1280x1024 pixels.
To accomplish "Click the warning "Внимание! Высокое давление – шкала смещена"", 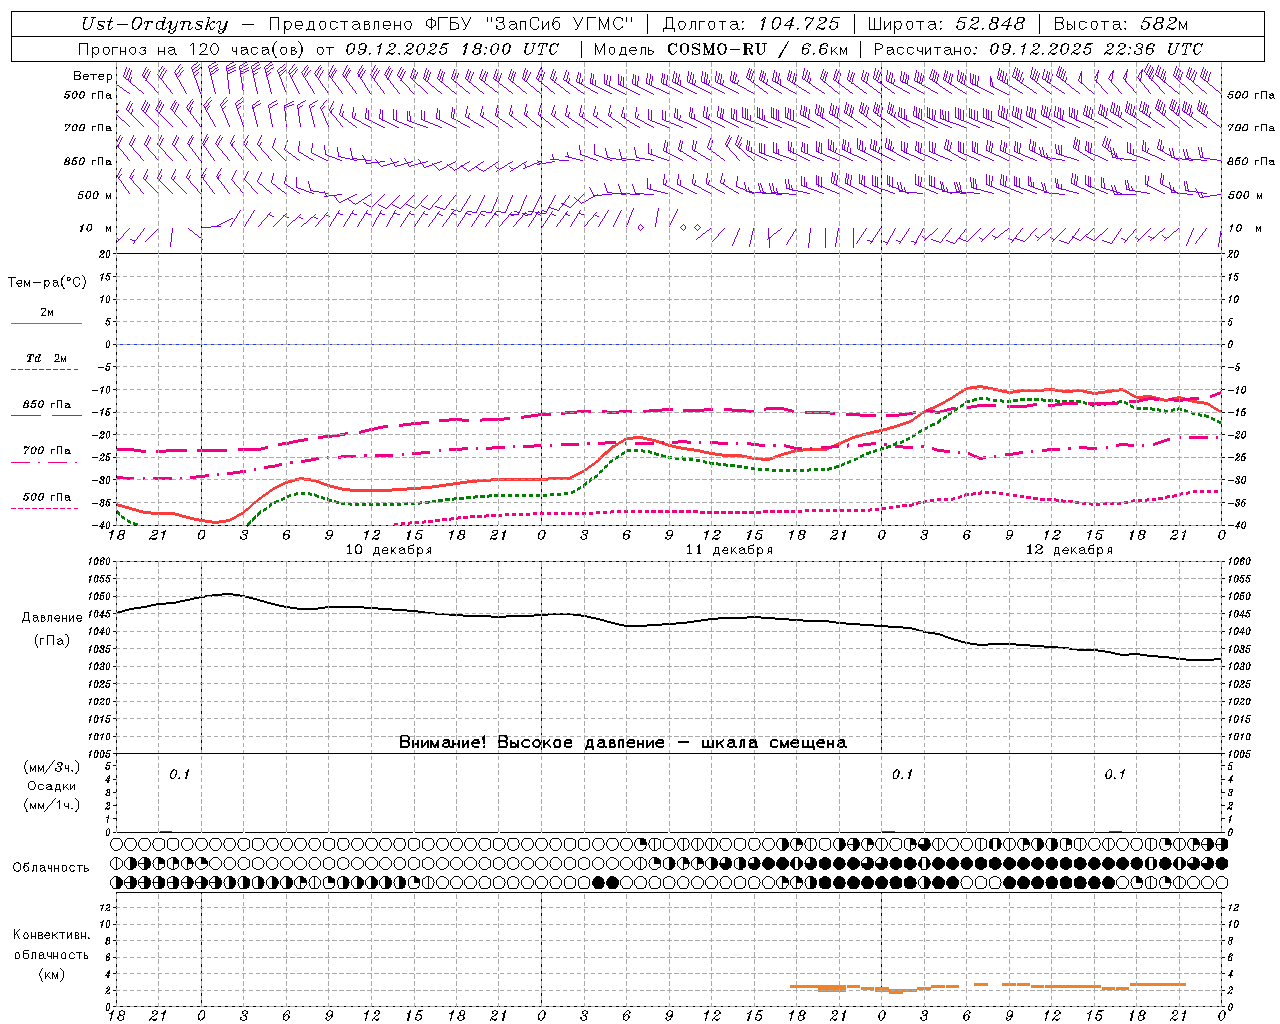I will click(x=623, y=742).
